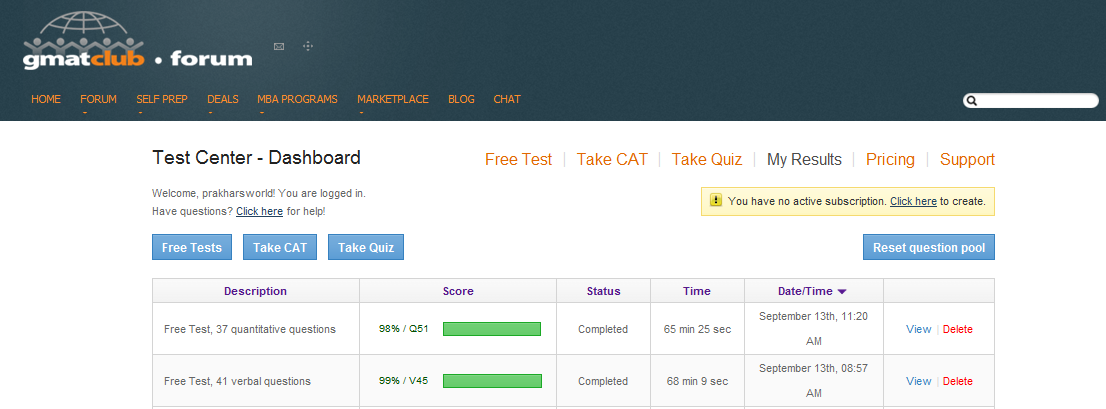Viewport: 1106px width, 409px height.
Task: Click 'Free Test, 41 verbal questions' text
Action: coord(237,381)
